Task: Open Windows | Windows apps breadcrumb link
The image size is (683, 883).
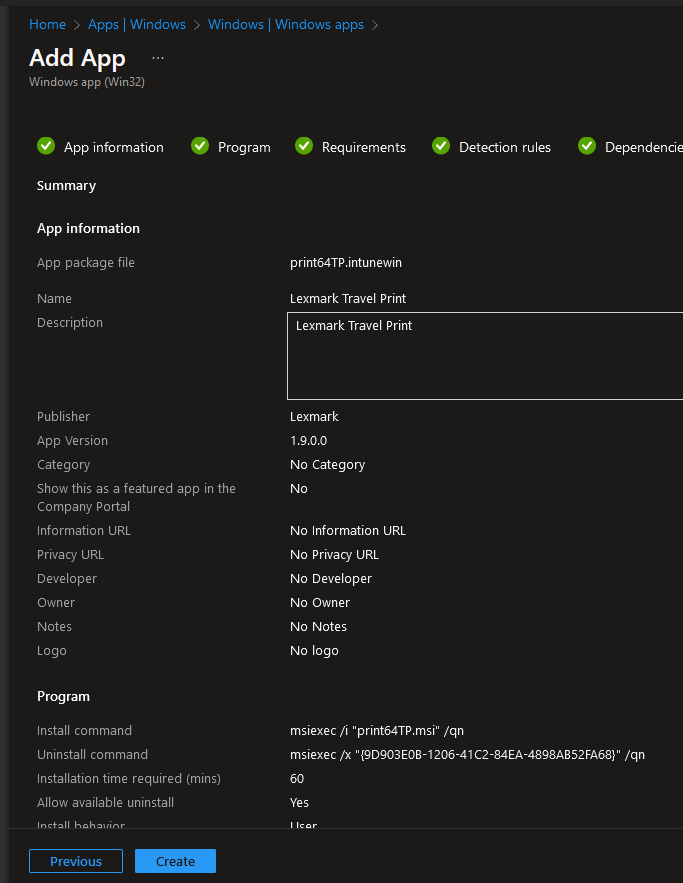Action: click(x=285, y=24)
